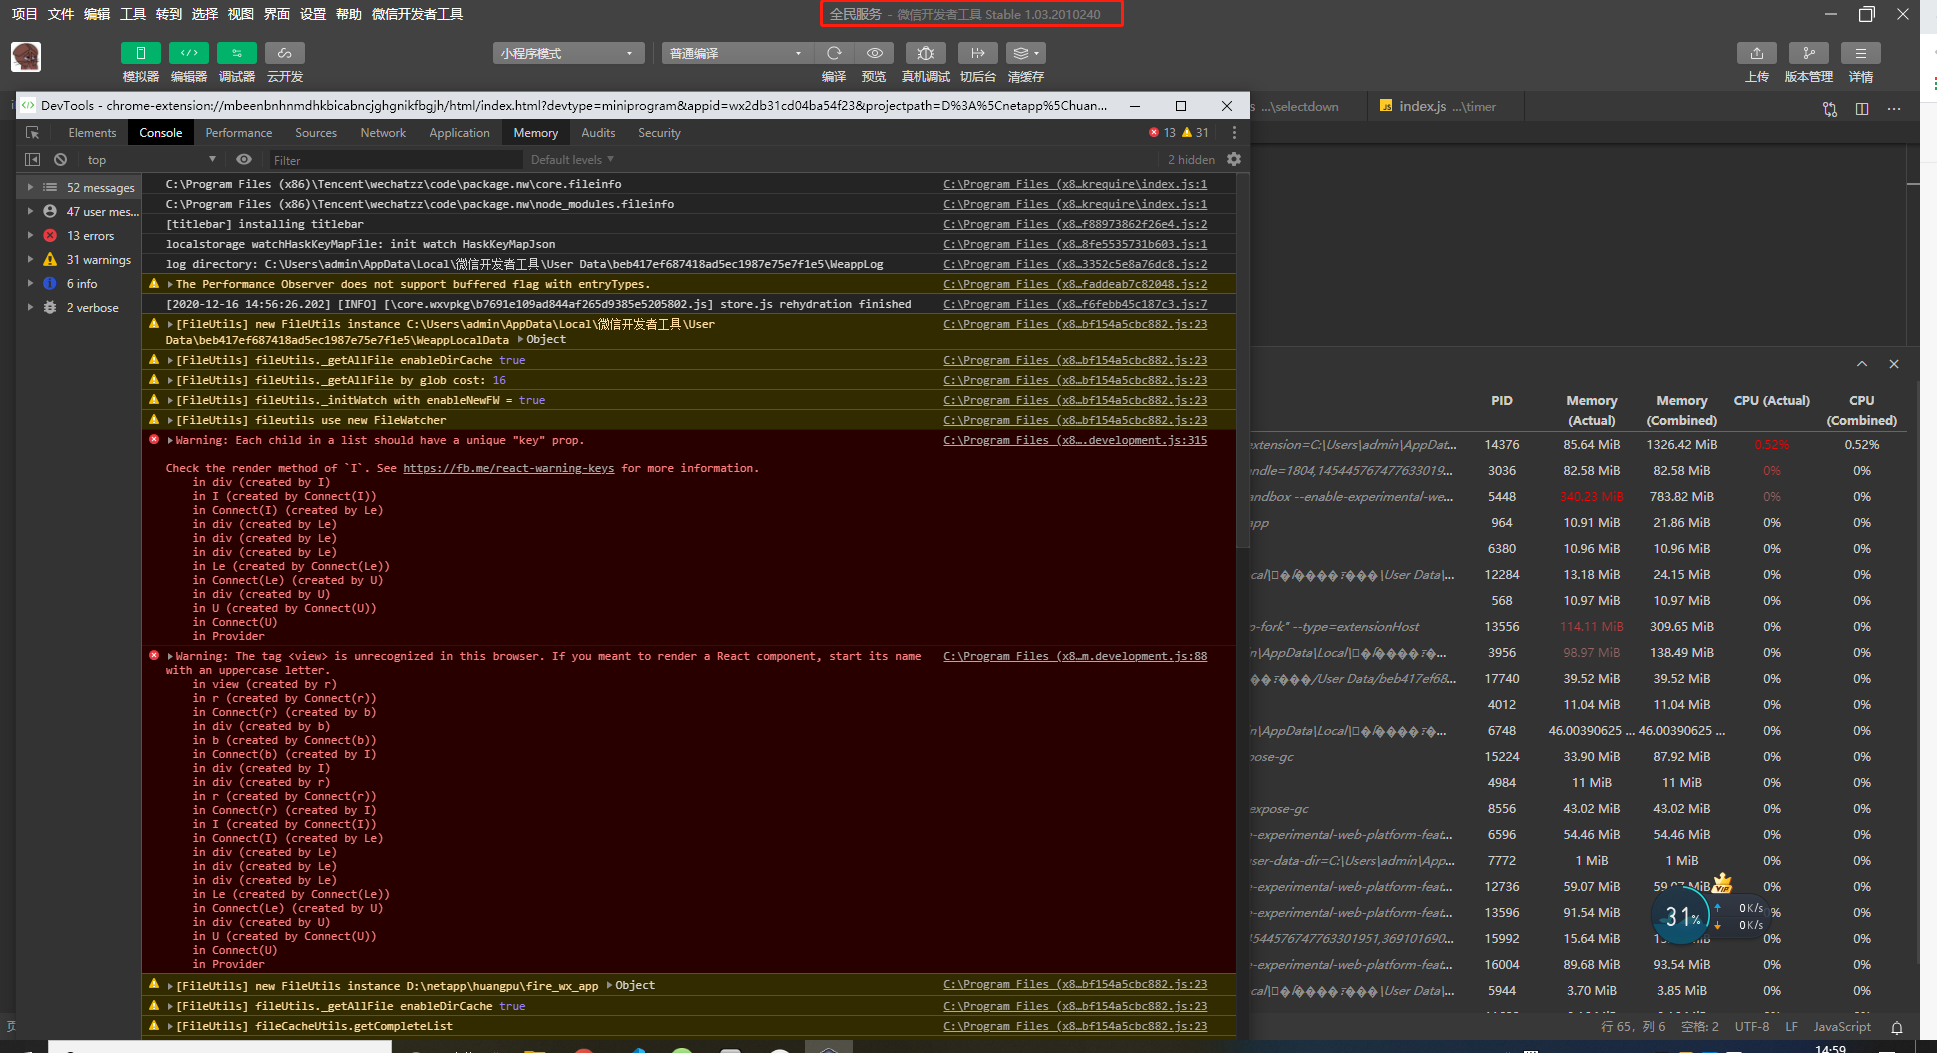Open version management (版本管理)
This screenshot has width=1937, height=1053.
pos(1809,53)
